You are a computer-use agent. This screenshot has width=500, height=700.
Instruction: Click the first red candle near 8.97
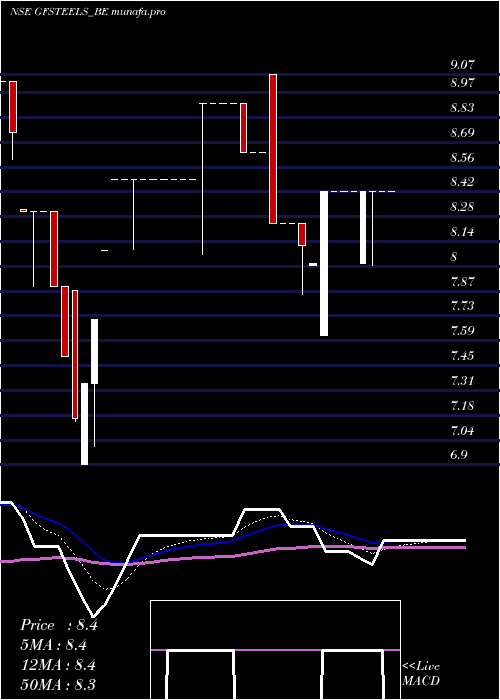click(x=13, y=107)
